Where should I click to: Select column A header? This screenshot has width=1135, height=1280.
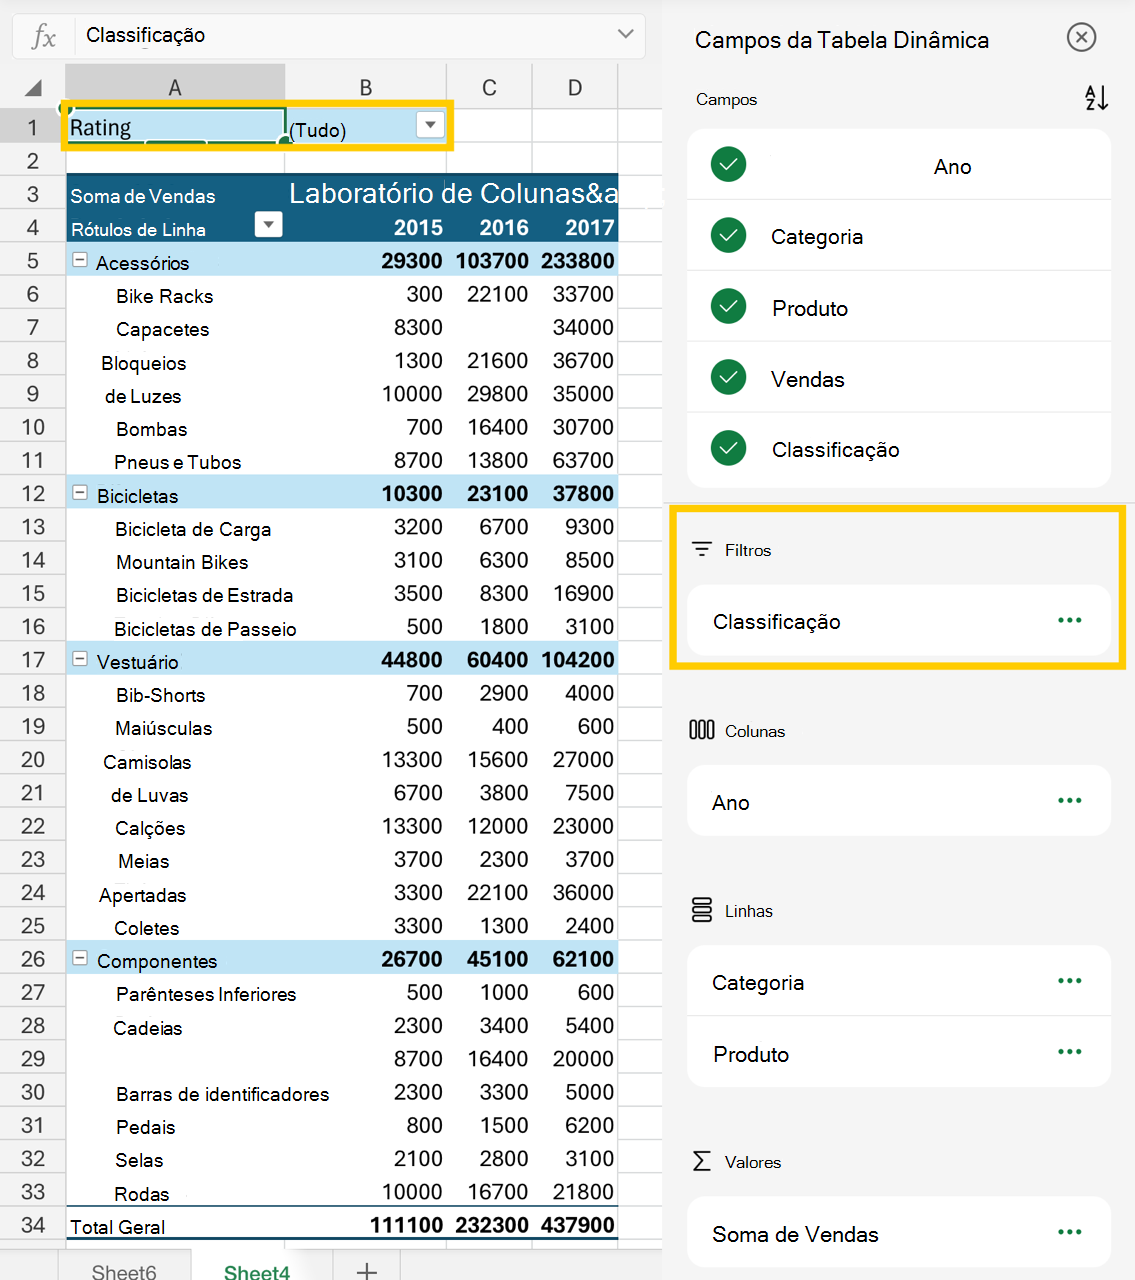coord(175,88)
